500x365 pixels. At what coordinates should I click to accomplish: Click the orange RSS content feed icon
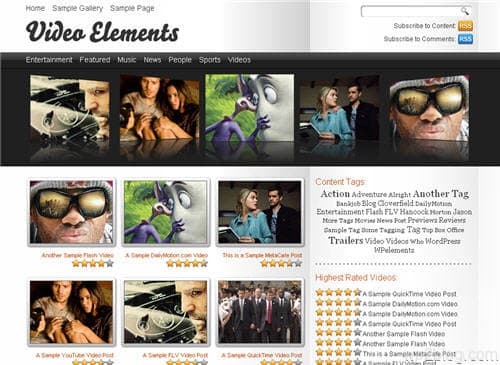(465, 26)
